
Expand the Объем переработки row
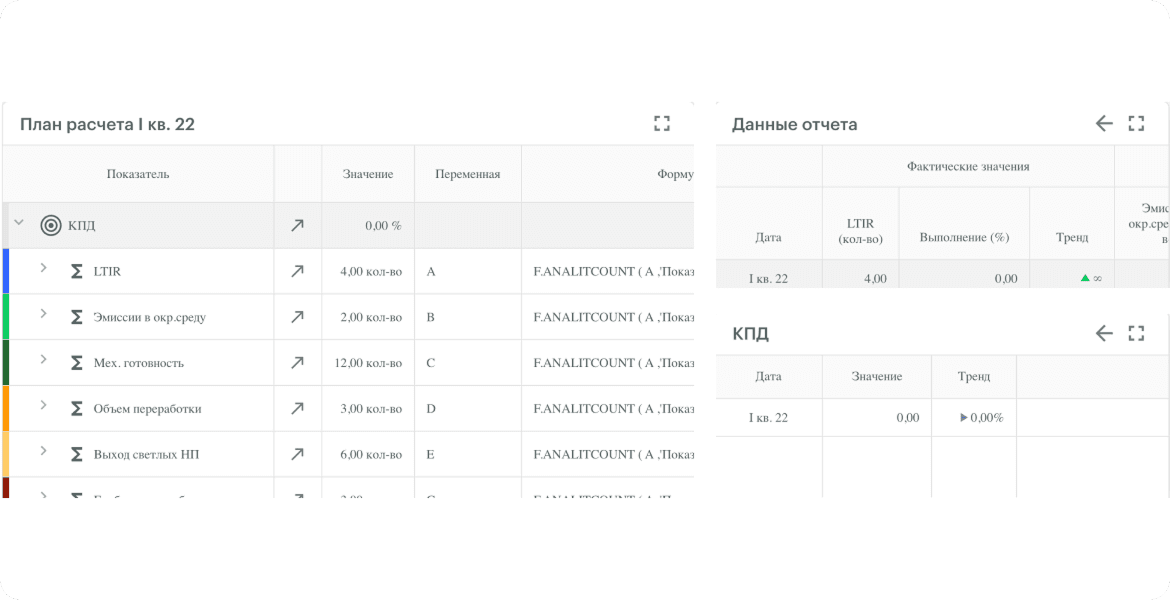43,404
